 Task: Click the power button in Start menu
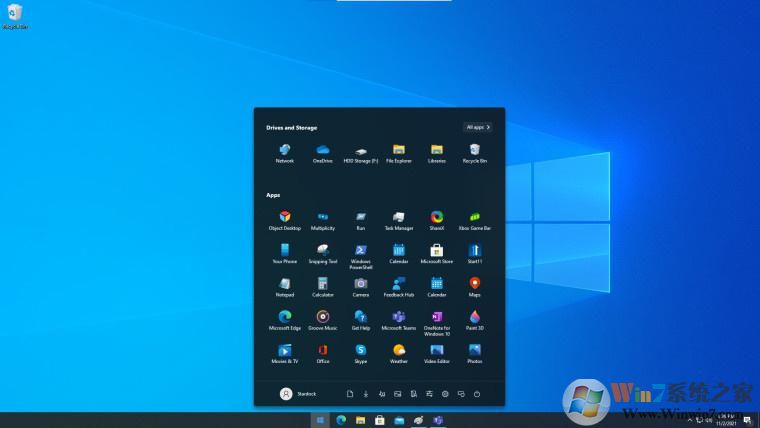[x=477, y=394]
